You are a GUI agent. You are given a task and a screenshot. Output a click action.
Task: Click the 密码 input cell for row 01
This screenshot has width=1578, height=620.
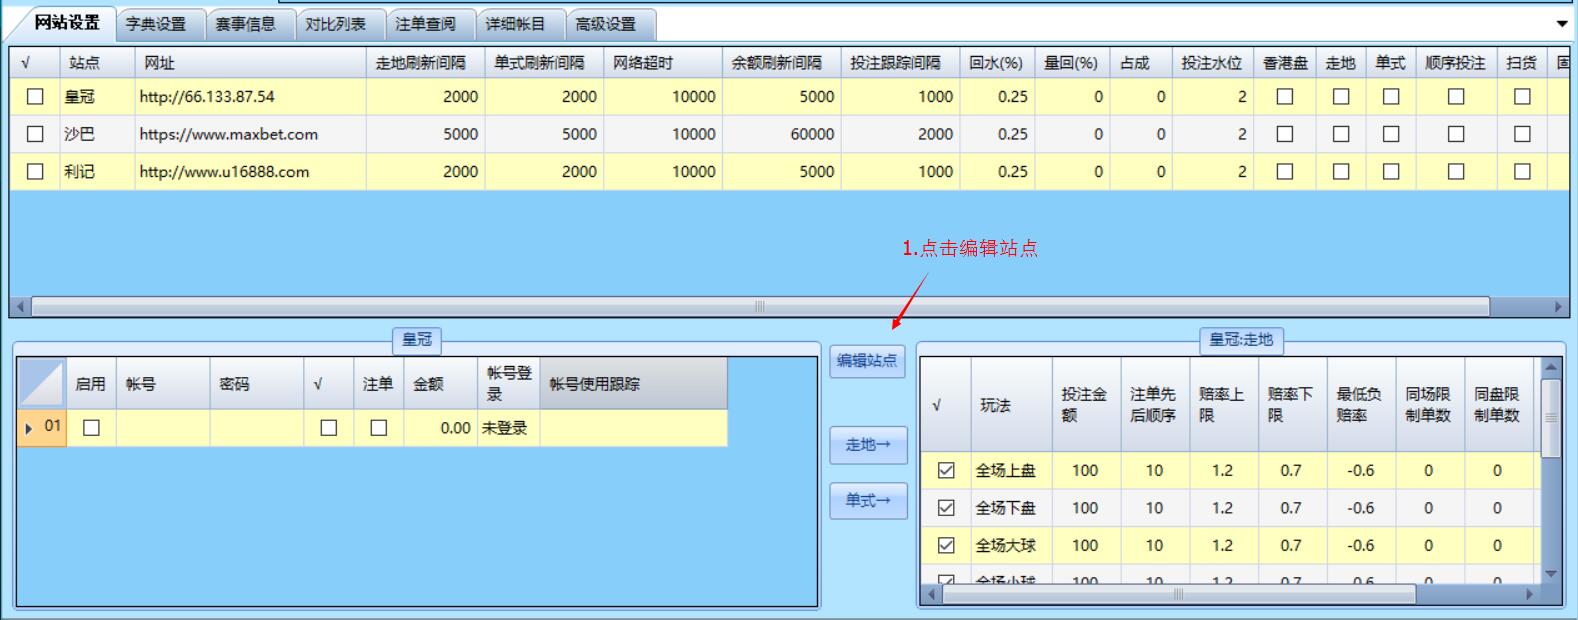pyautogui.click(x=257, y=428)
